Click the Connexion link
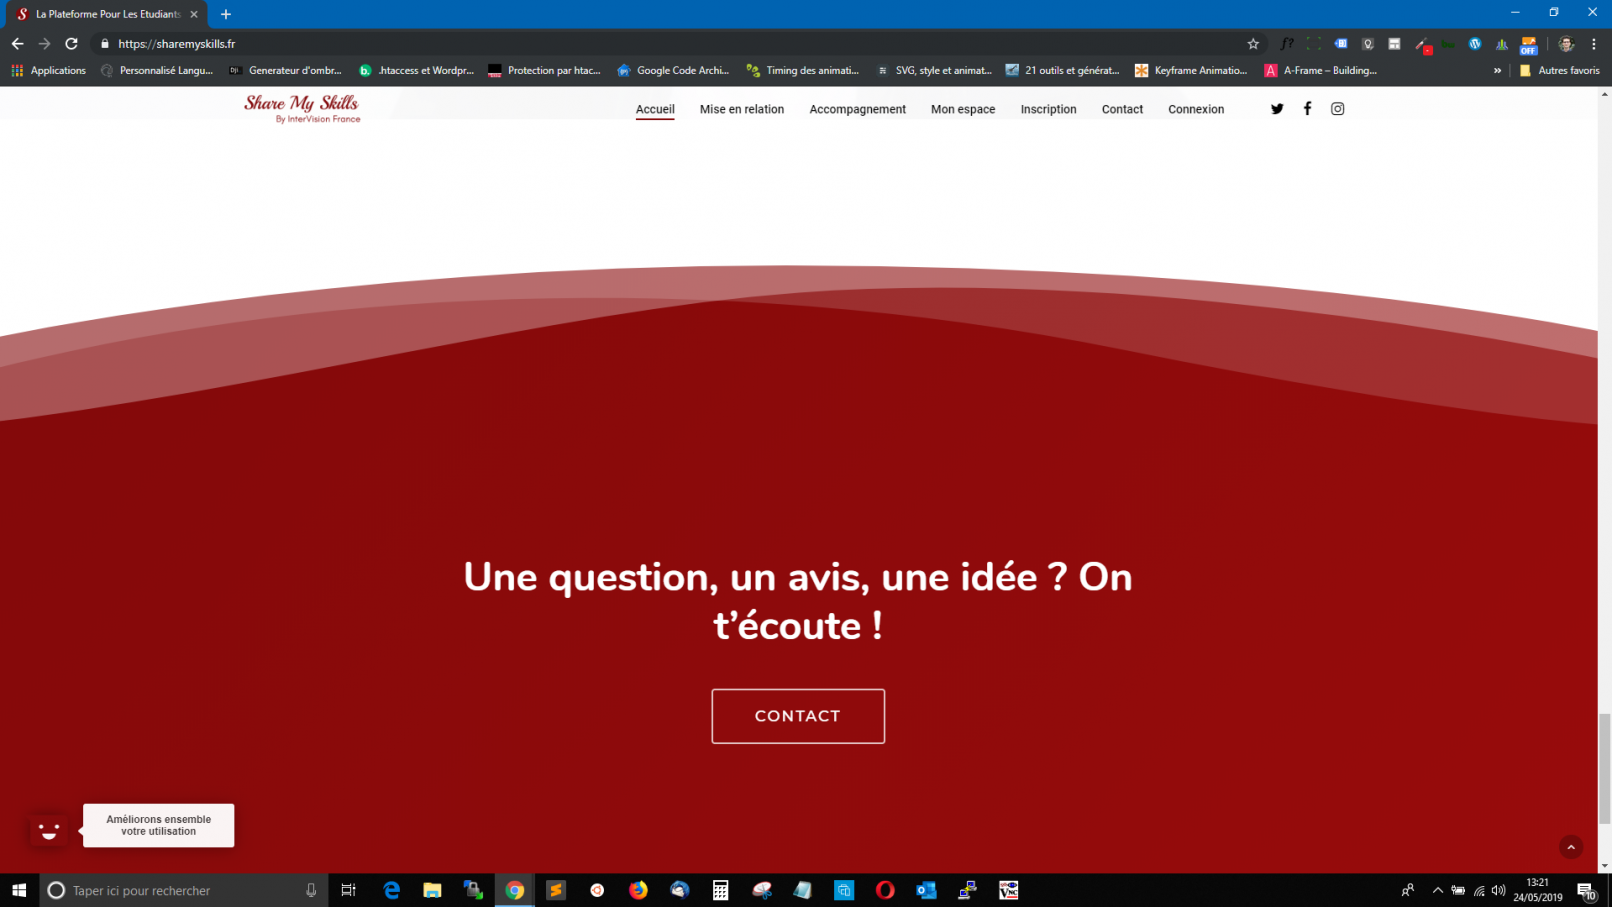This screenshot has height=907, width=1612. click(x=1195, y=109)
